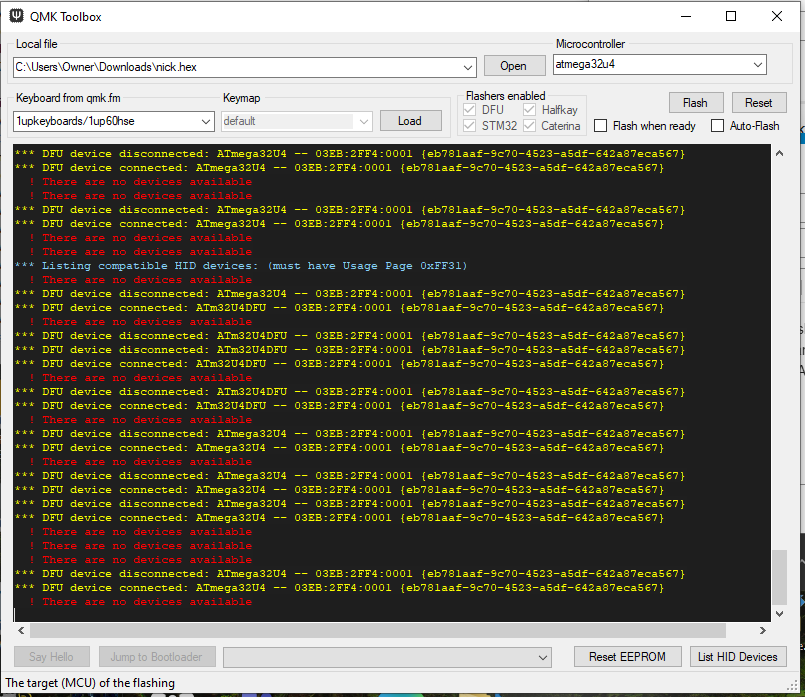Click the last 'There are no devices available' line
805x697 pixels.
pos(141,602)
